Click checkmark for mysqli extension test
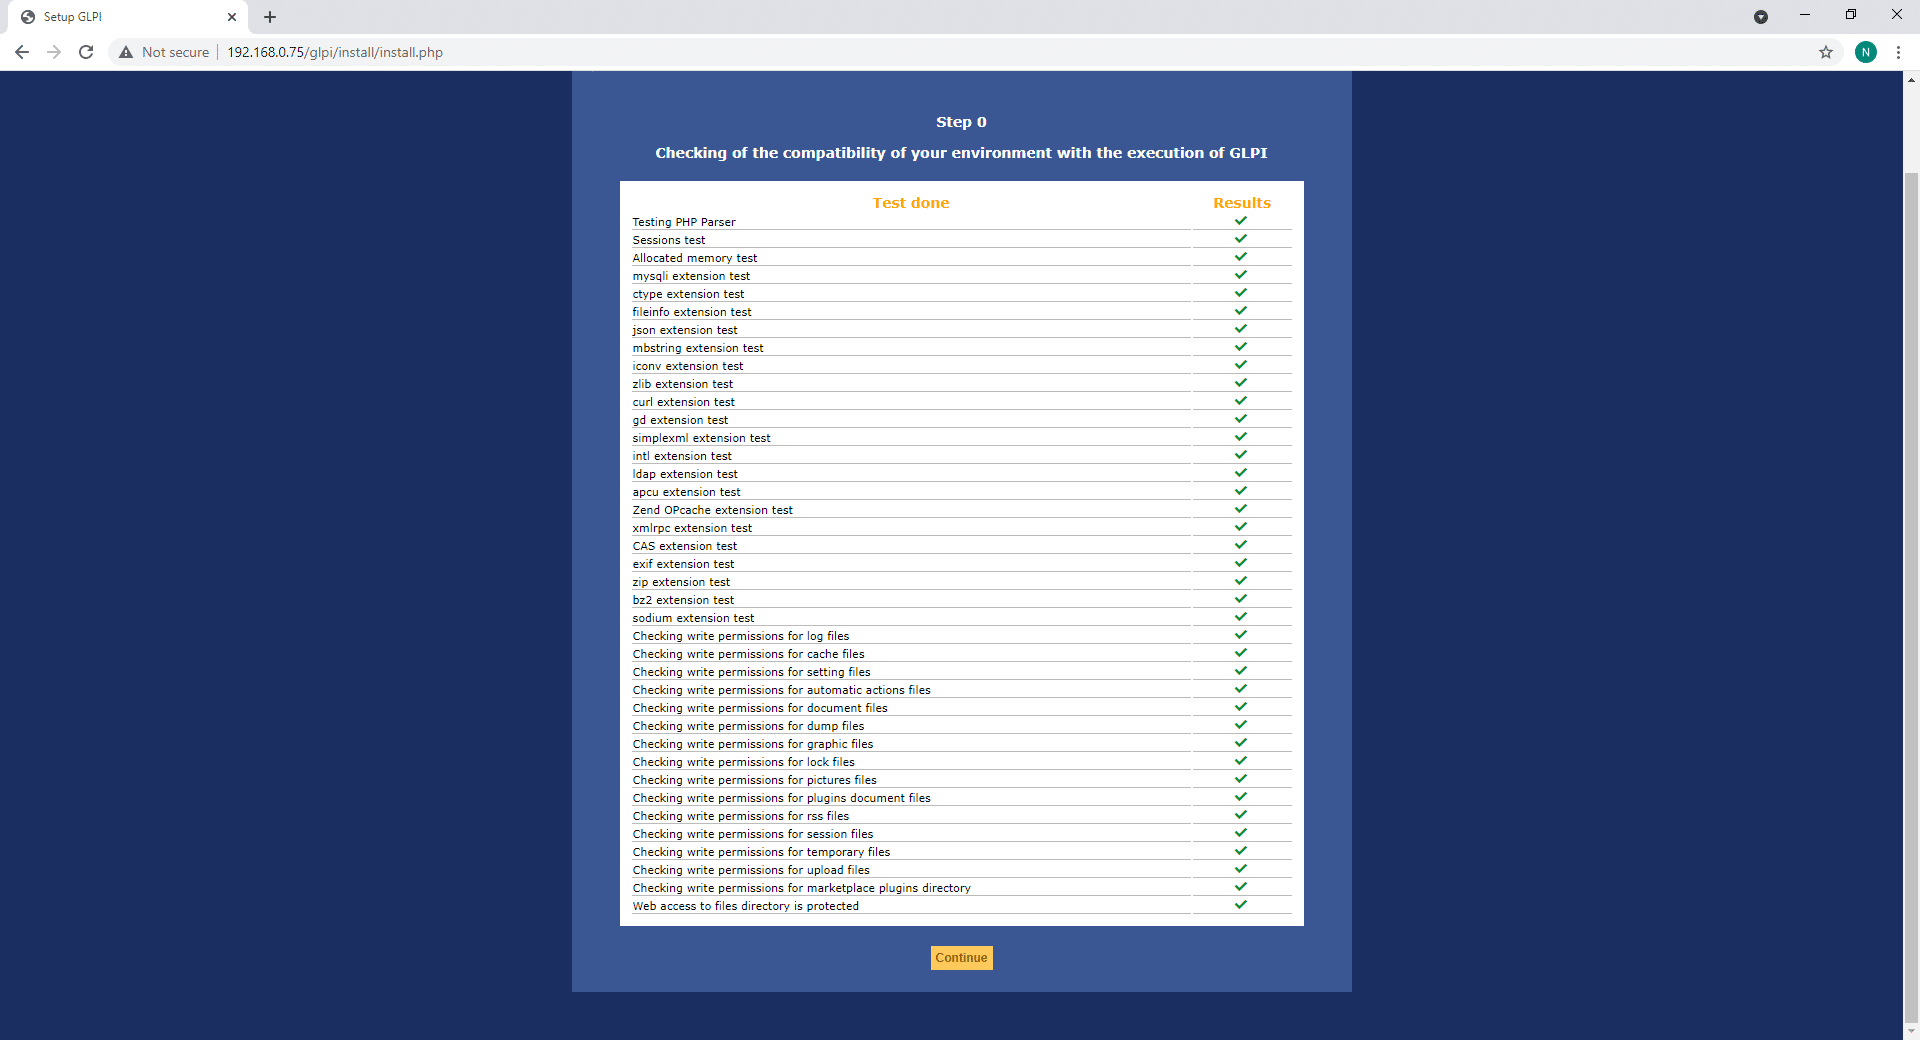The height and width of the screenshot is (1040, 1920). (1241, 275)
